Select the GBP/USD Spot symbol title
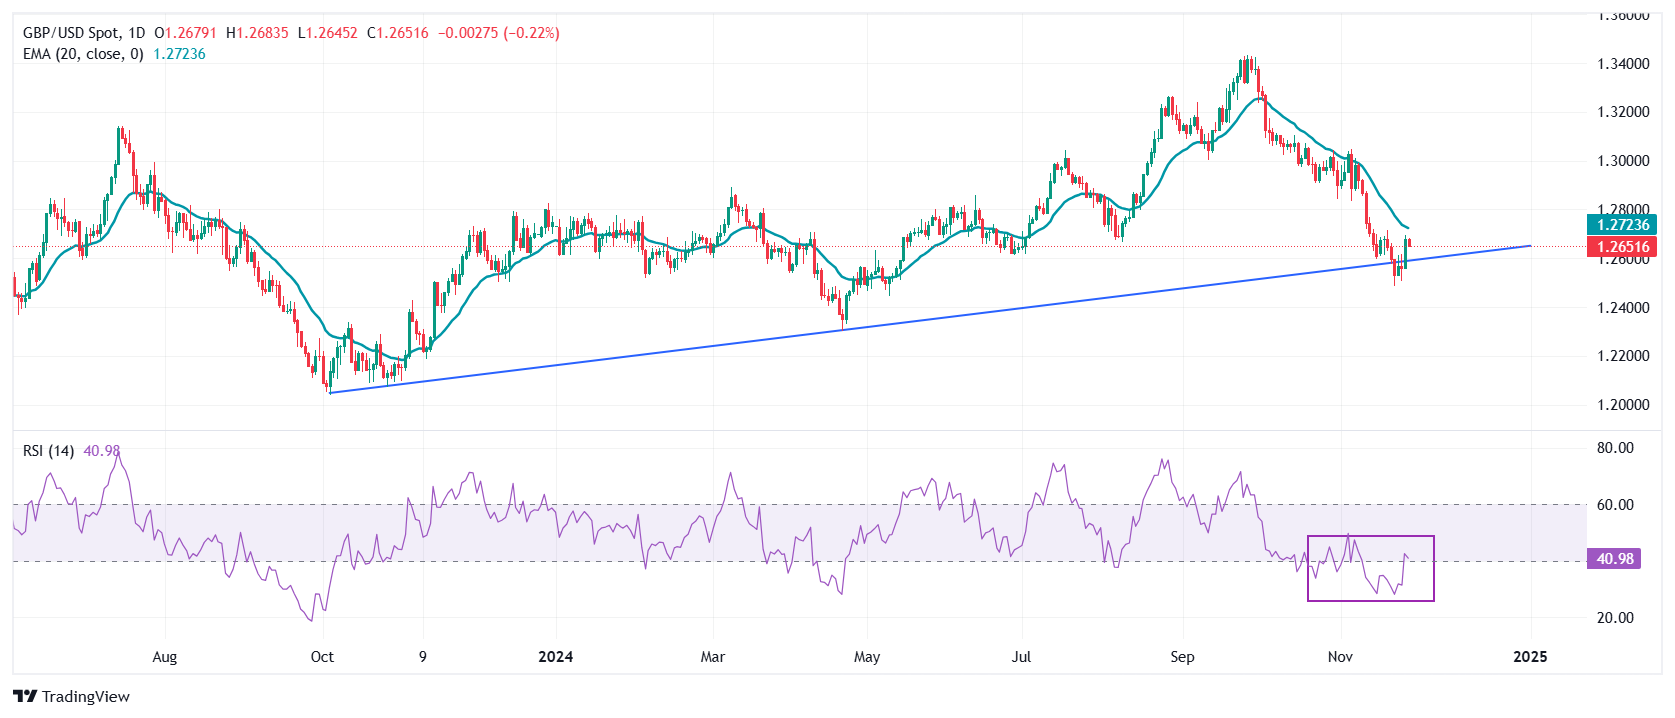Screen dimensions: 1675x718 (x=71, y=33)
